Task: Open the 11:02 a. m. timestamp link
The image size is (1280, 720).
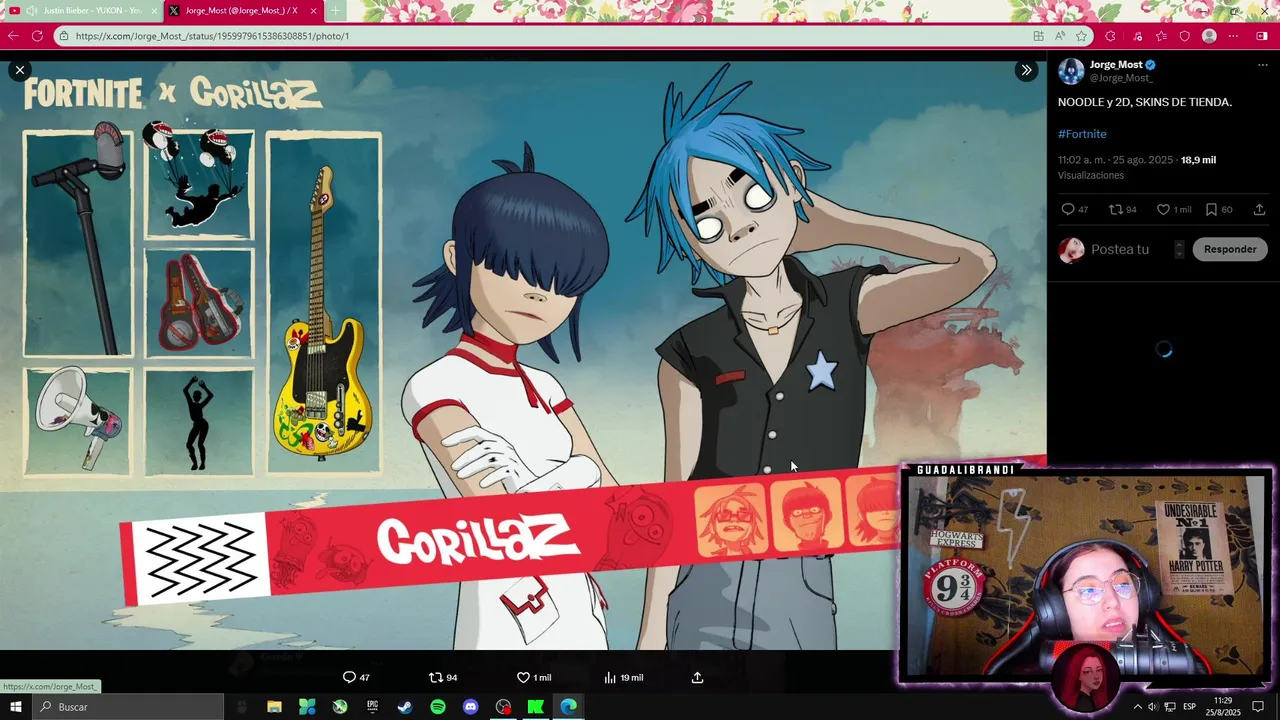Action: pyautogui.click(x=1115, y=160)
